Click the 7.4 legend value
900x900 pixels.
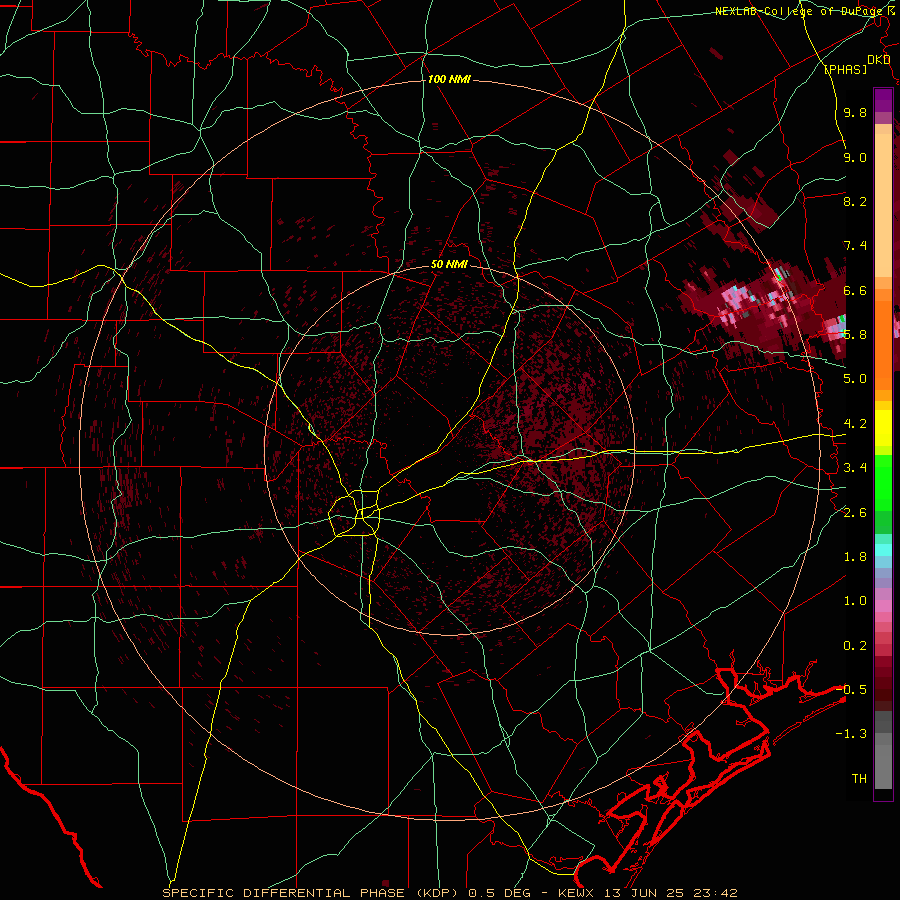point(855,246)
